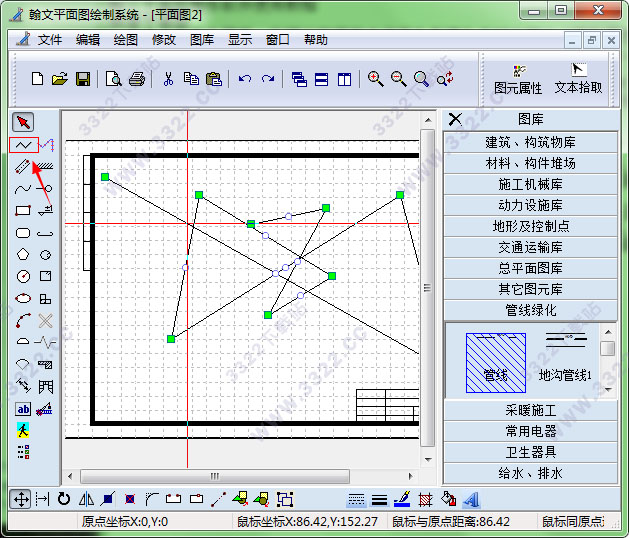The image size is (629, 538).
Task: Click the 文本拾取 button
Action: coord(578,80)
